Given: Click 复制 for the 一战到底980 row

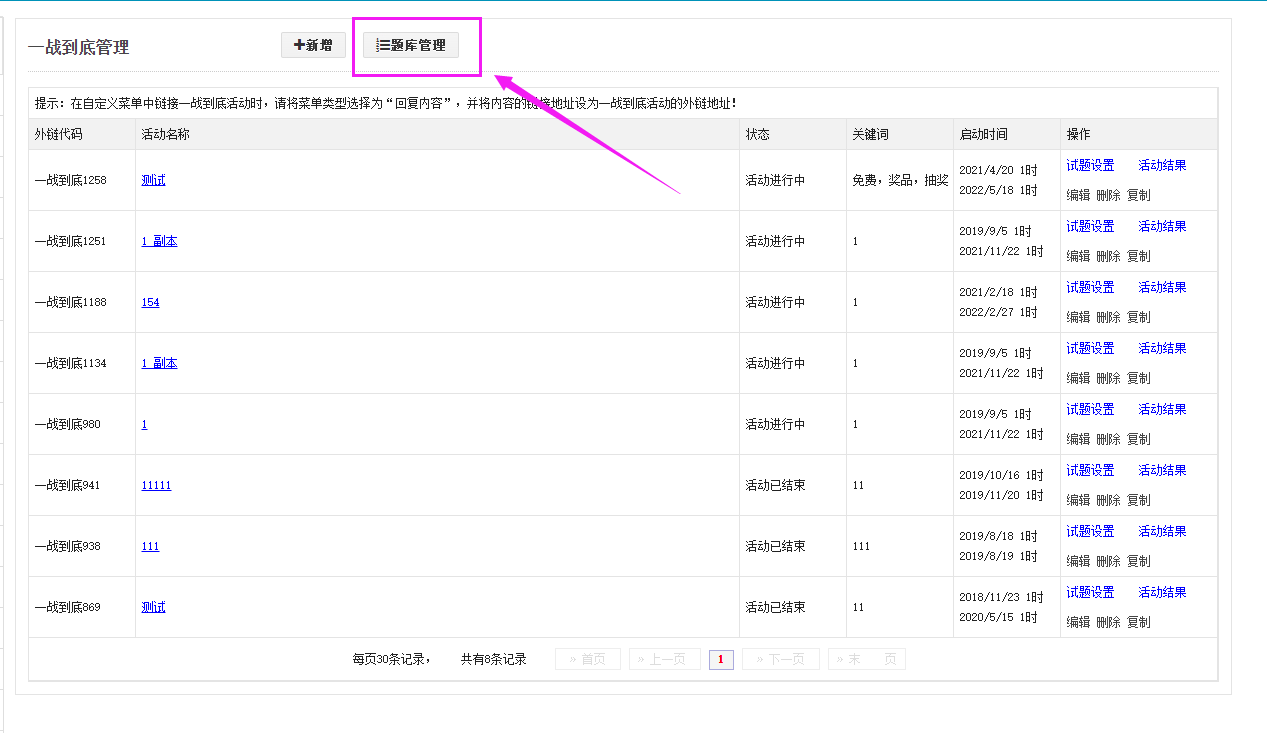Looking at the screenshot, I should click(1139, 439).
